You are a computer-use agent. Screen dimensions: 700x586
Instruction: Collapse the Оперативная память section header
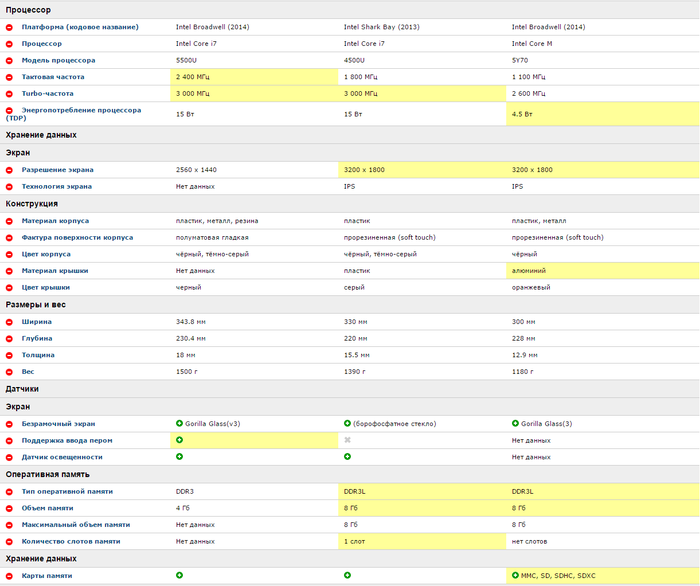click(x=47, y=474)
